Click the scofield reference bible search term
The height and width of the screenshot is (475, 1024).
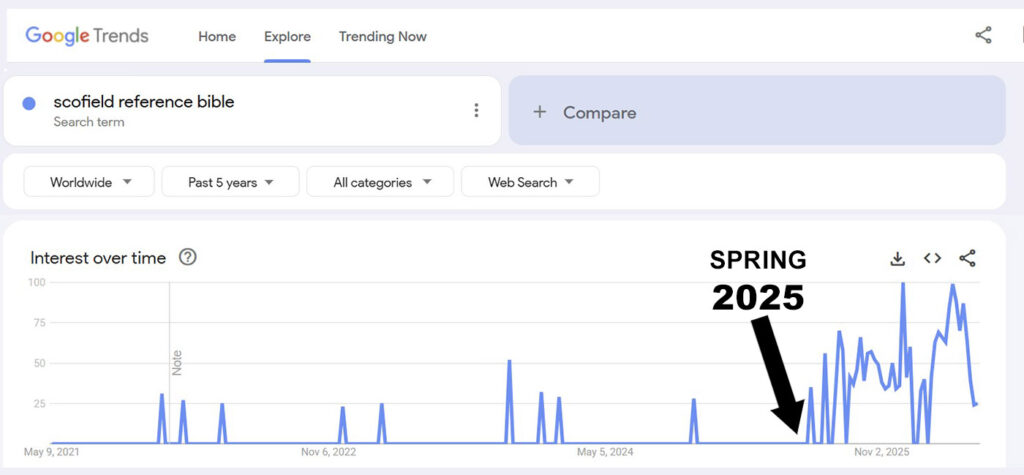click(x=144, y=102)
